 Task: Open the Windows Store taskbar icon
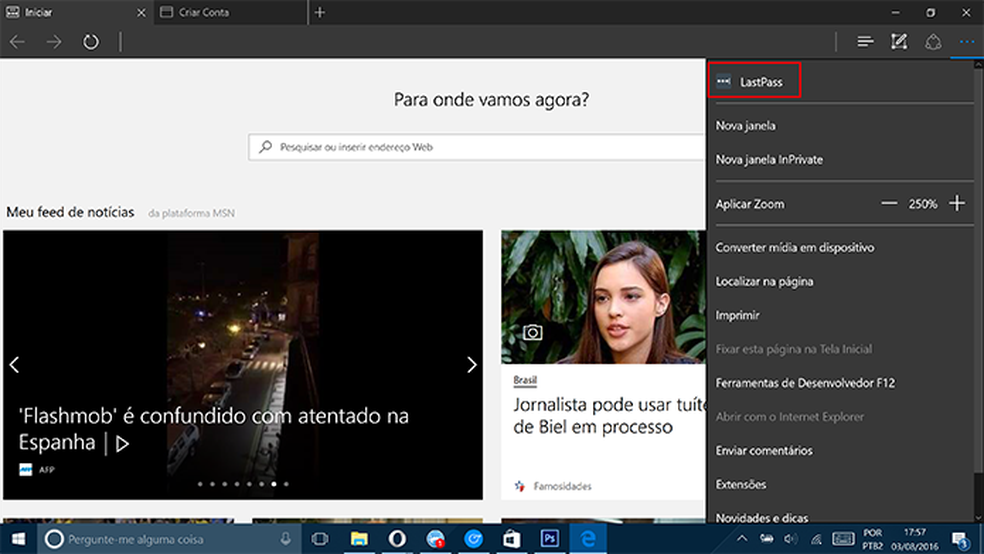pyautogui.click(x=511, y=539)
